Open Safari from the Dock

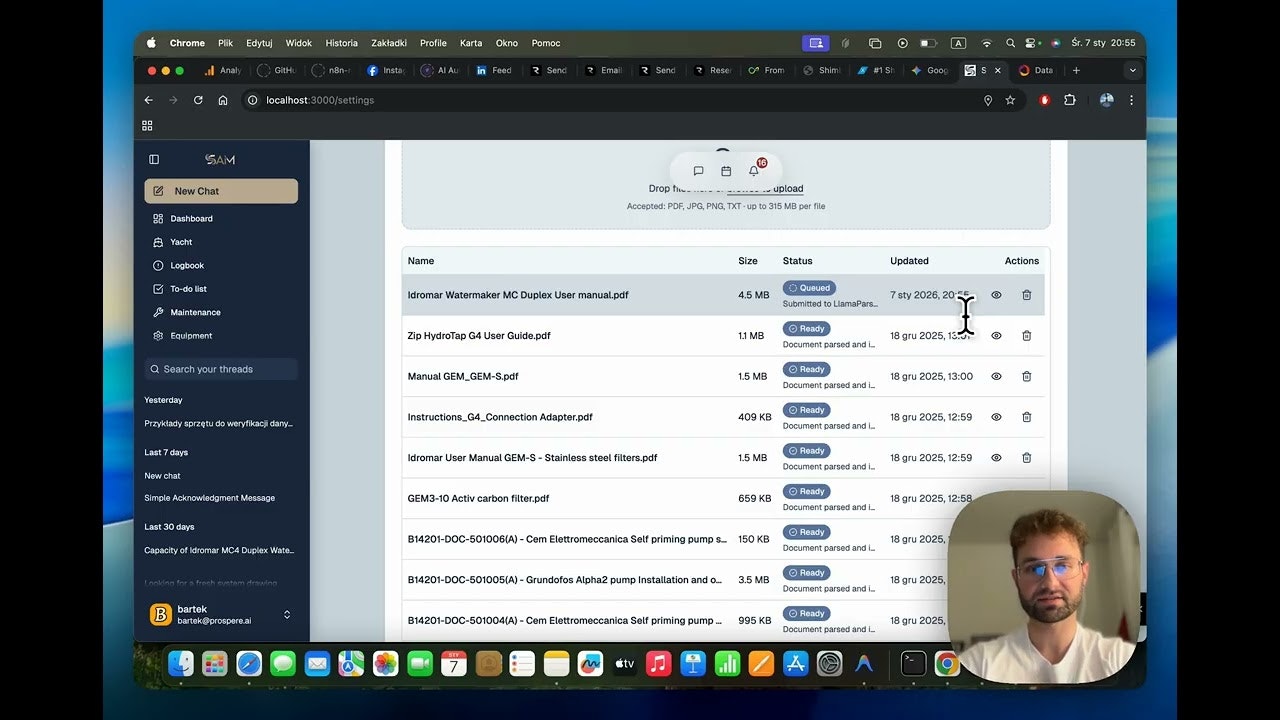coord(249,663)
